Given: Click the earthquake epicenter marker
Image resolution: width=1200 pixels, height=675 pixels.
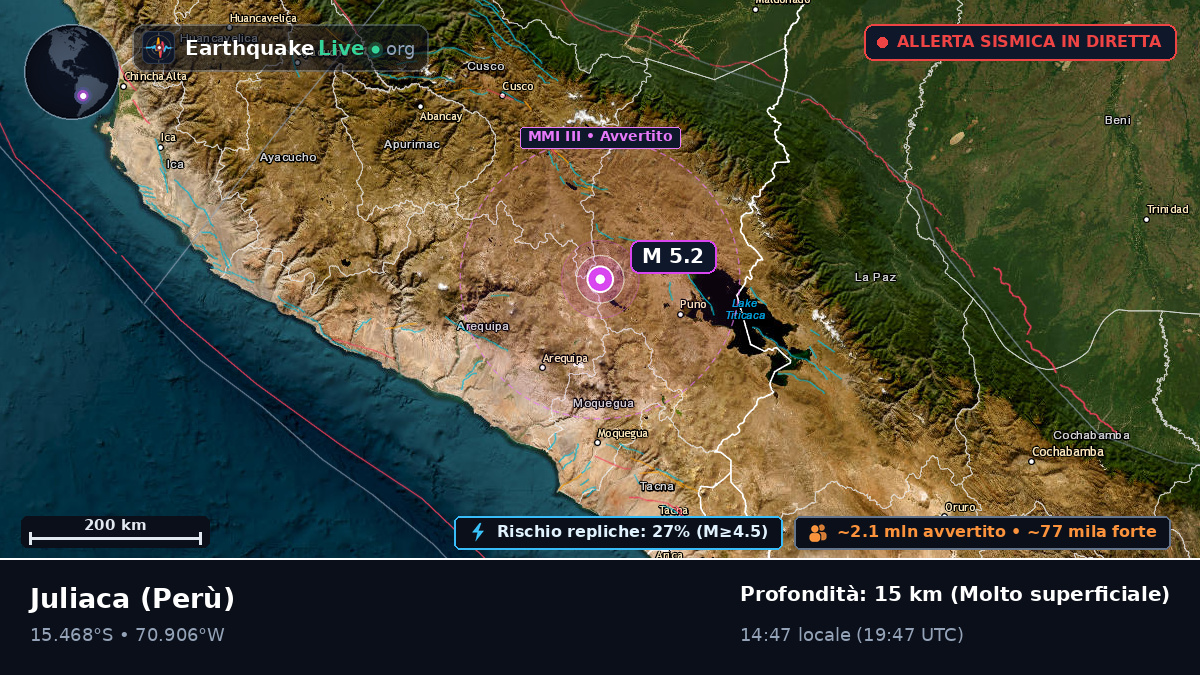Looking at the screenshot, I should coord(600,279).
